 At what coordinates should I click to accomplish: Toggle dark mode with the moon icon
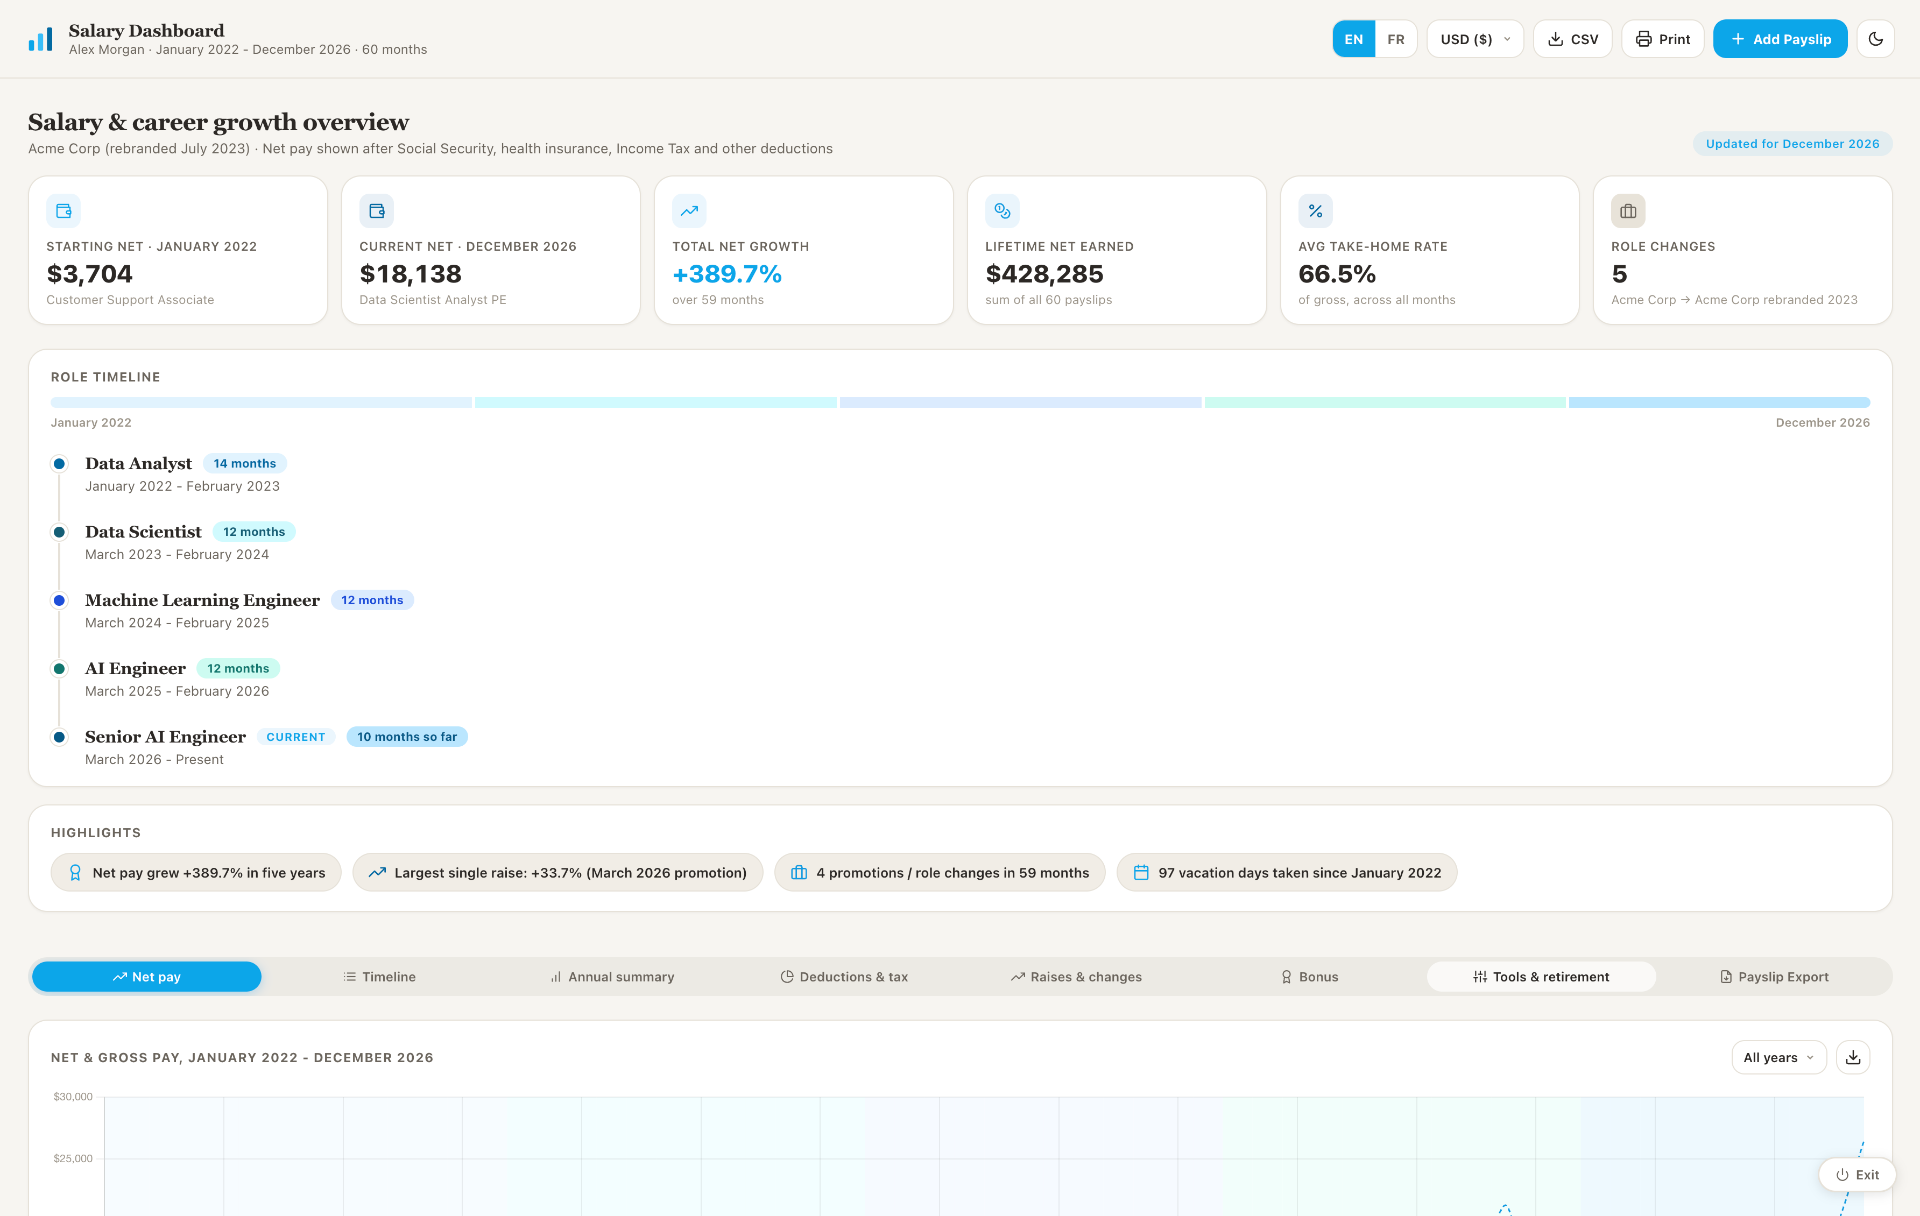click(1875, 39)
